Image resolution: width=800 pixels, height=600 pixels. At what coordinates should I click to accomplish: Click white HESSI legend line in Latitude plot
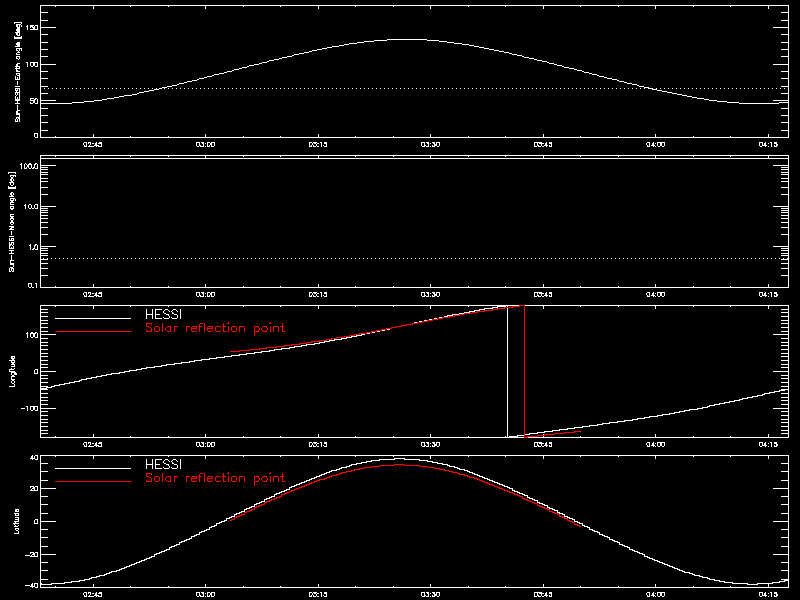[x=93, y=468]
